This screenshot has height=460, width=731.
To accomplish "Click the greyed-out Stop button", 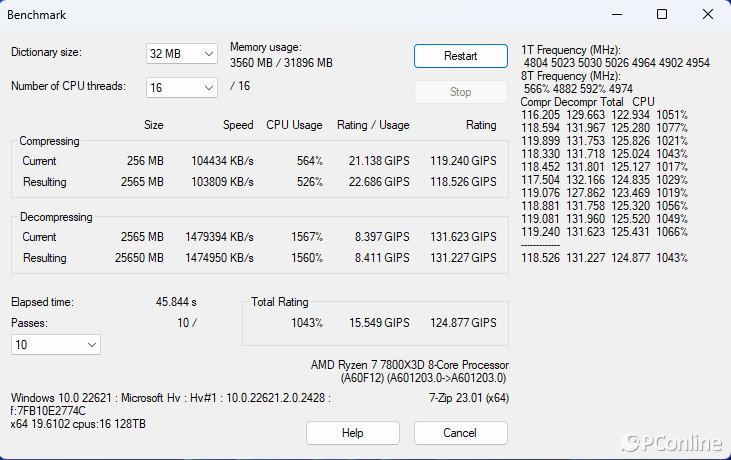I will tap(461, 92).
